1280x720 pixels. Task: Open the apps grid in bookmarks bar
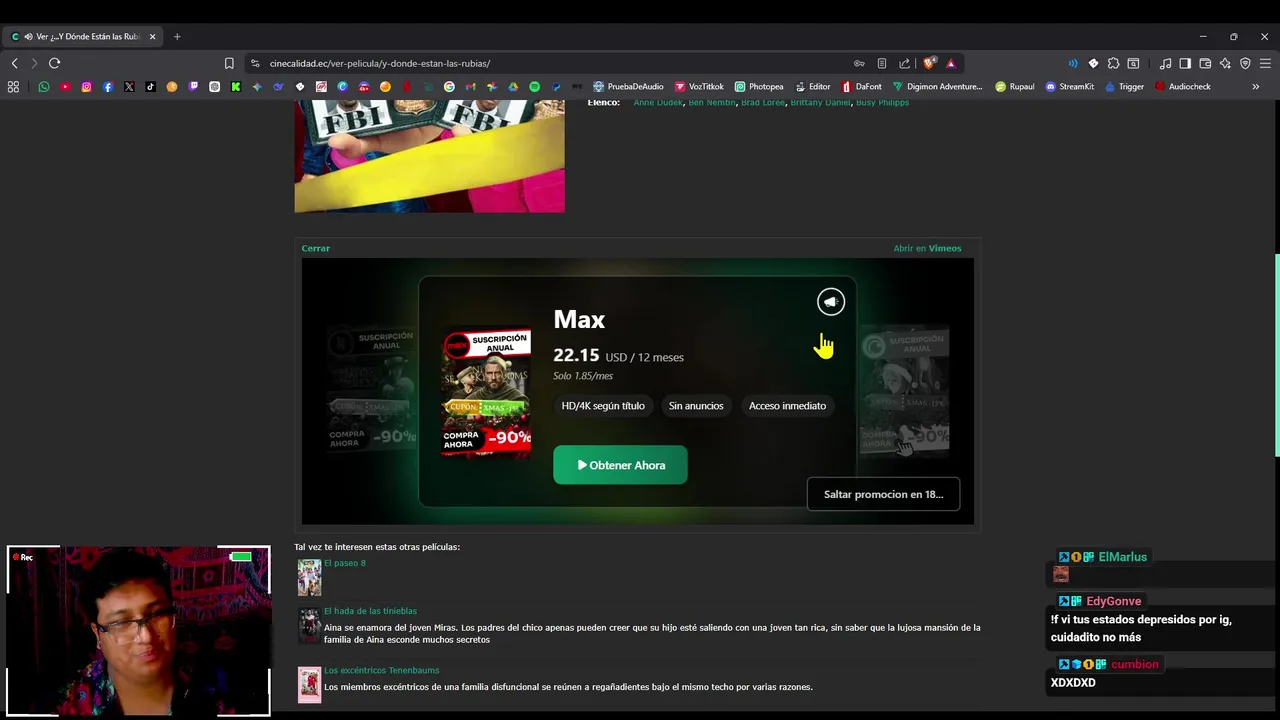click(13, 87)
